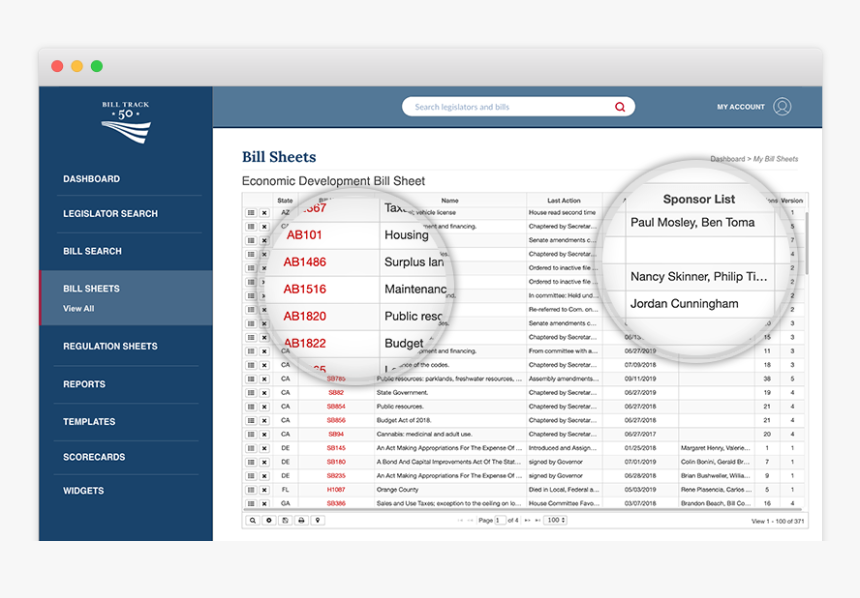Click the print icon in the bottom toolbar

coord(301,520)
